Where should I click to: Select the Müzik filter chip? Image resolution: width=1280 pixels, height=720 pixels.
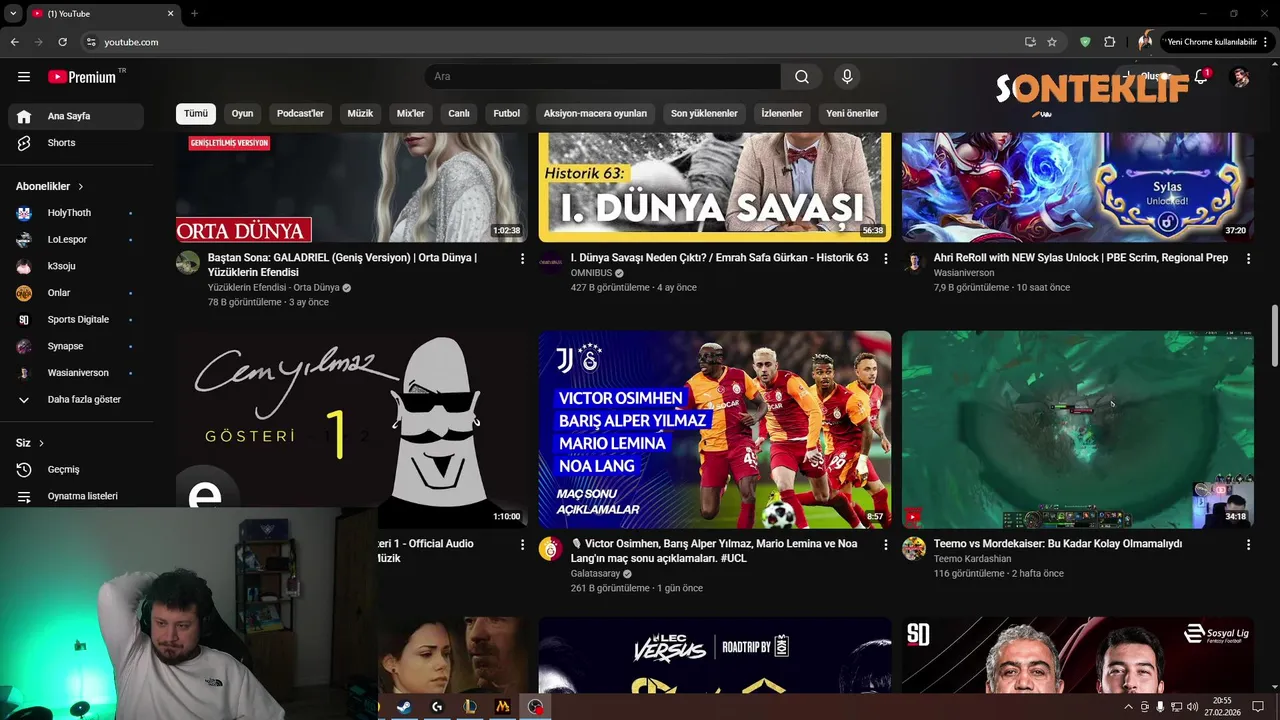[360, 114]
